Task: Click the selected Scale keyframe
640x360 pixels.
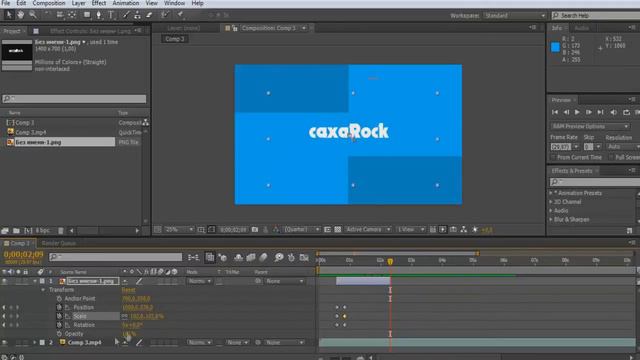Action: point(344,316)
